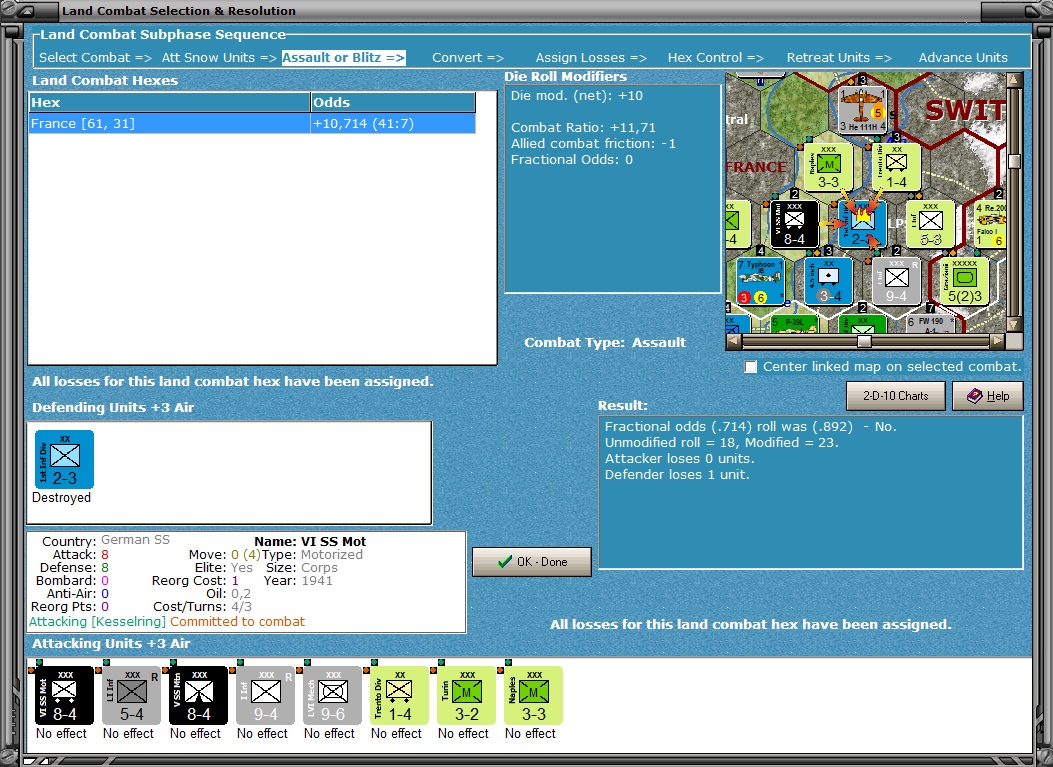Select the Advance Units subphase
This screenshot has width=1053, height=767.
(963, 58)
